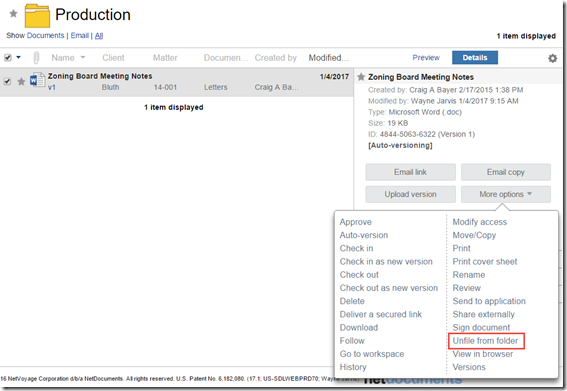This screenshot has width=567, height=391.
Task: Click the Document type column header
Action: [x=226, y=58]
